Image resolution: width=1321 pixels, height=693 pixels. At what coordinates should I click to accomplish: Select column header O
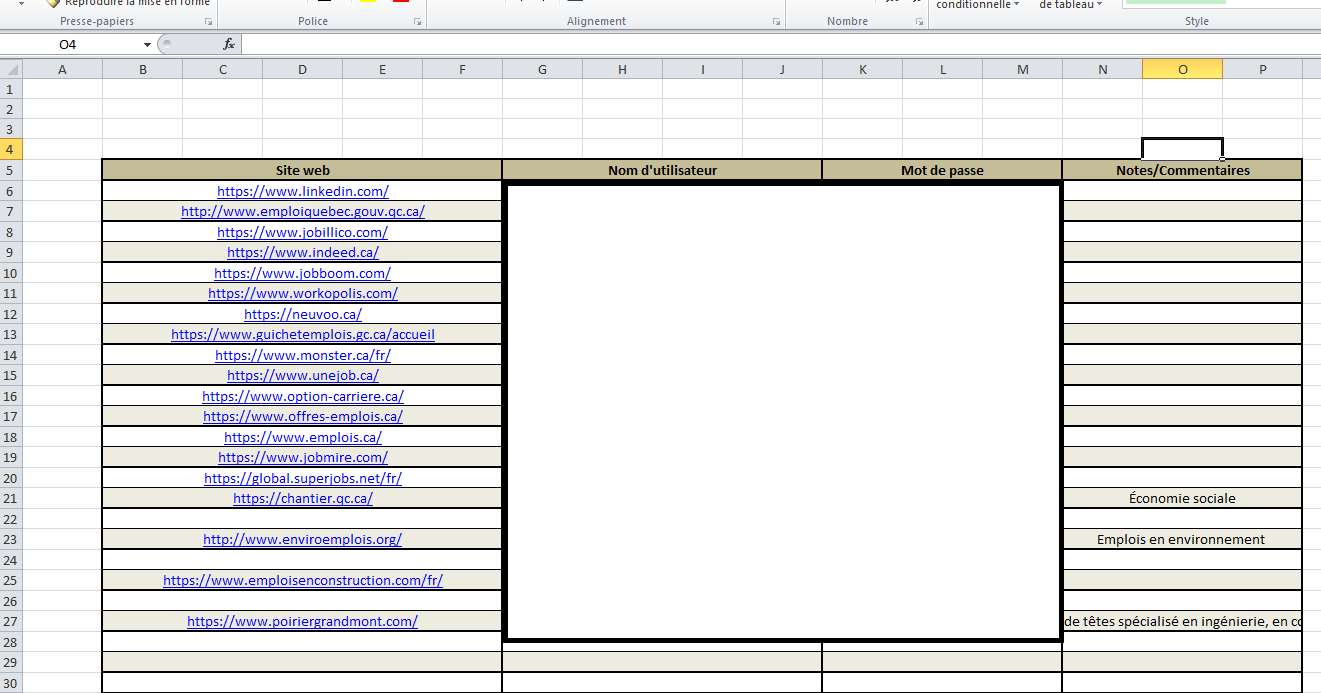[x=1182, y=69]
